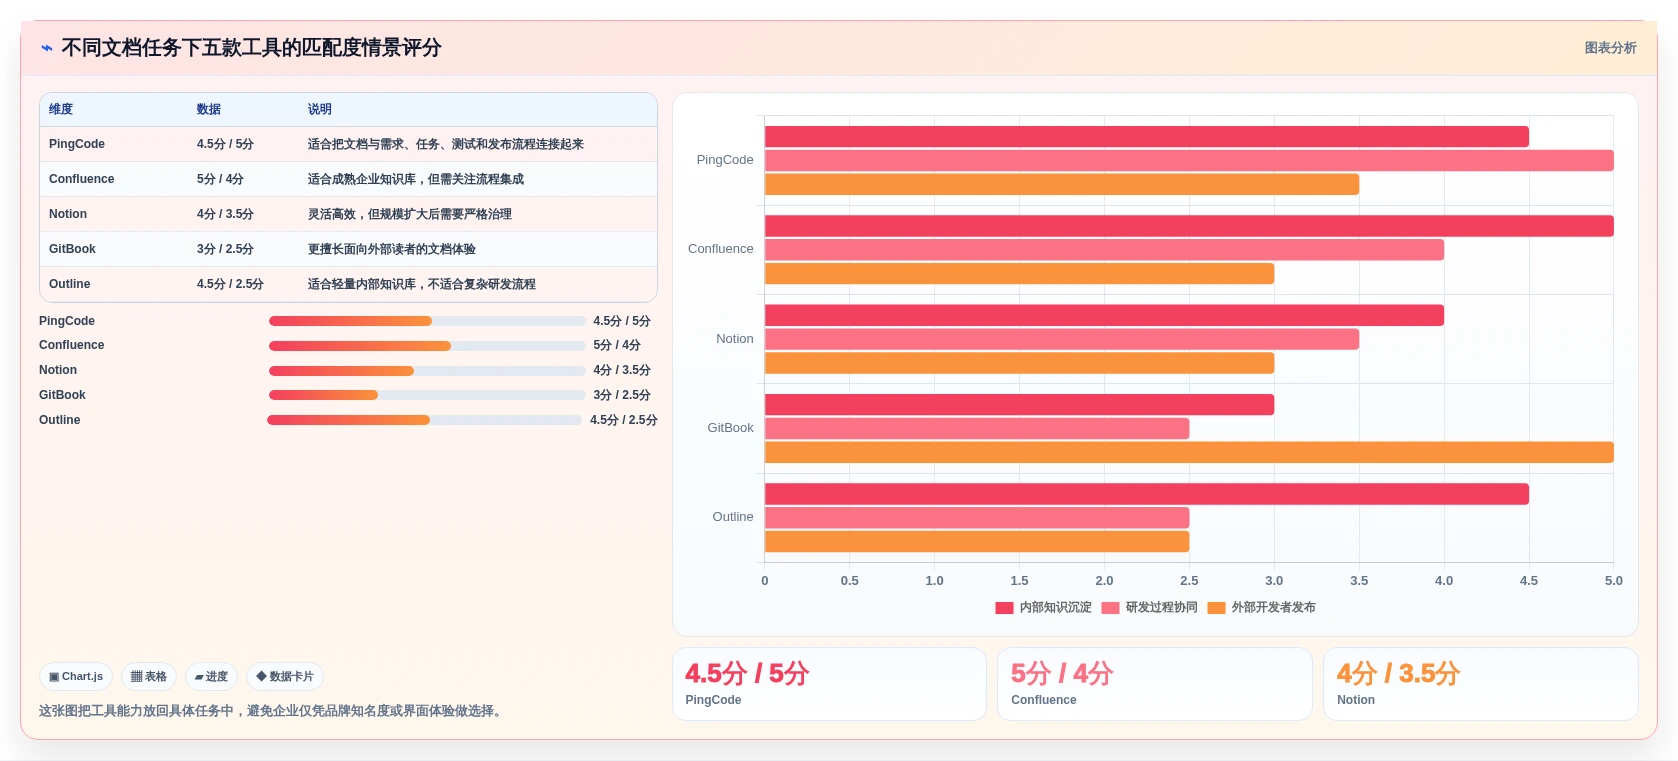
Task: Click GitBook's orange 外部开发者发布 chart bar
Action: pyautogui.click(x=1189, y=452)
